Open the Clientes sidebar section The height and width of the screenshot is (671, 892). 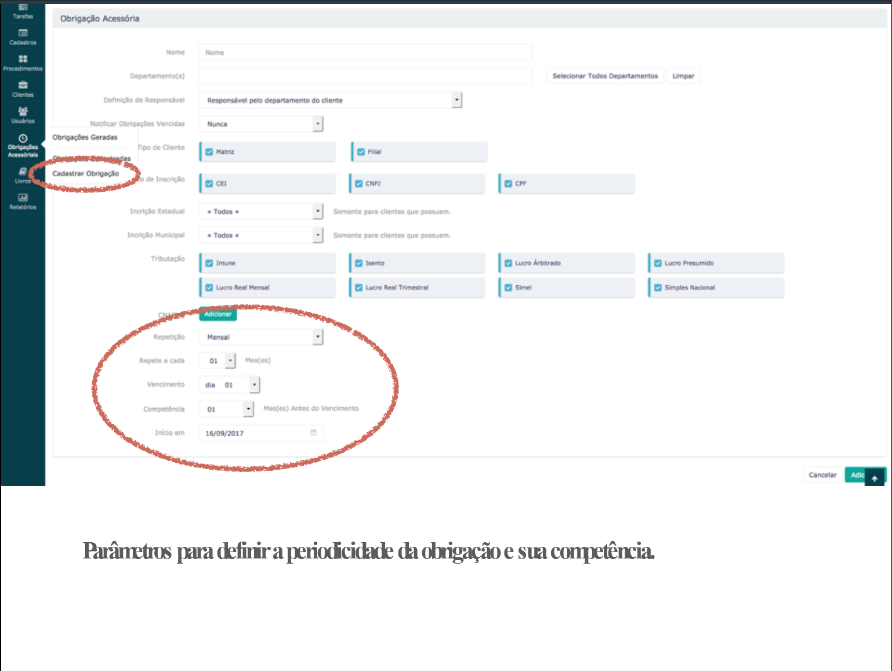coord(22,89)
